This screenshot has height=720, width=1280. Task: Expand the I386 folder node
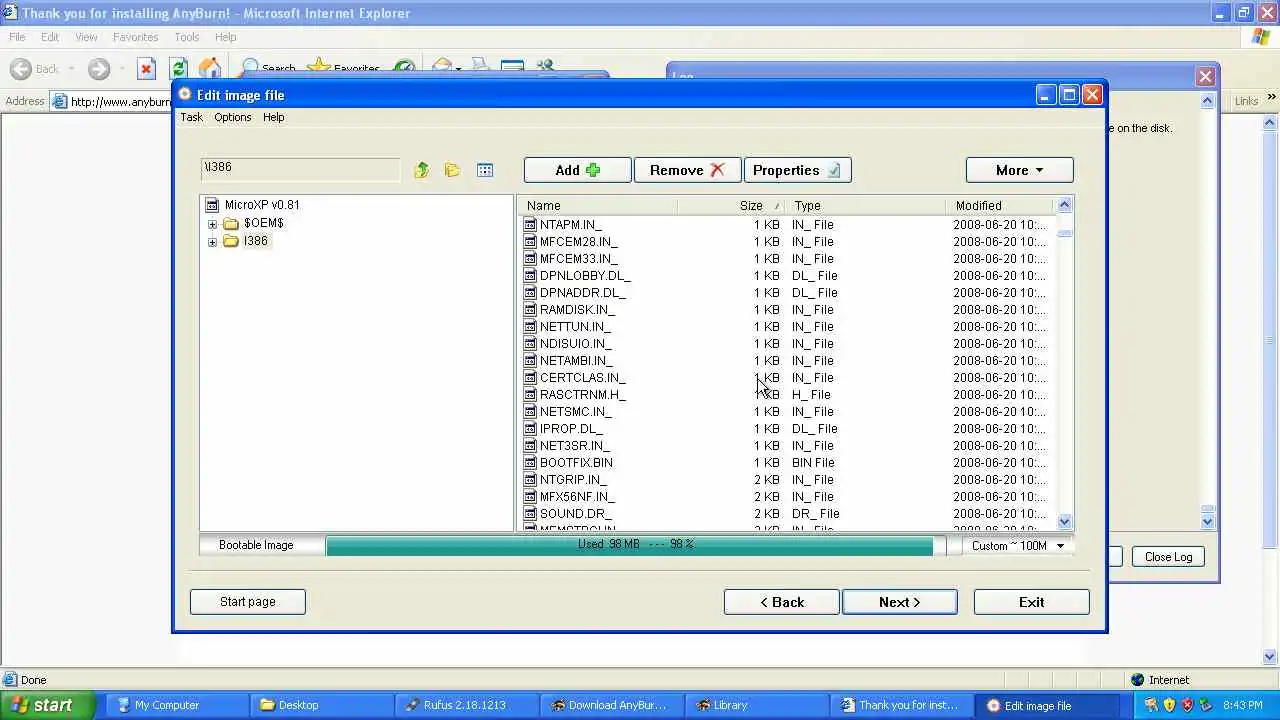[212, 242]
